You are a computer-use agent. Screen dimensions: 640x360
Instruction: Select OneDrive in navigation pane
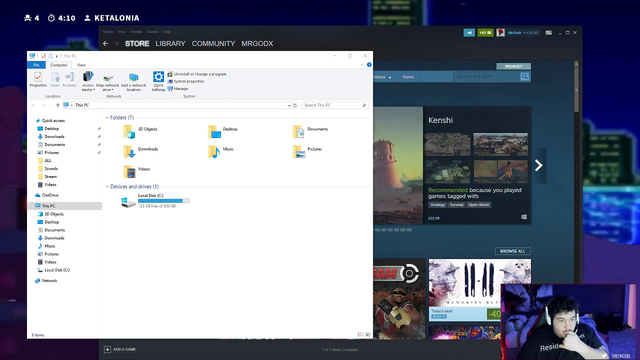pos(50,195)
